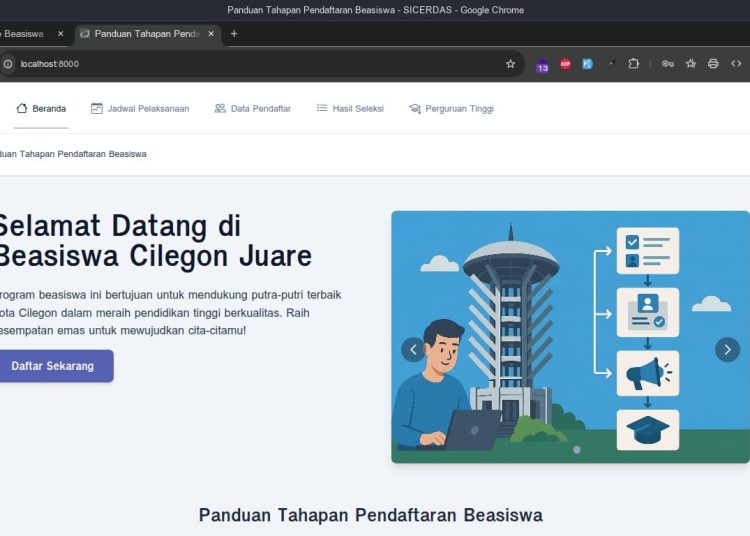Click the Data Pendaftar people icon

(x=220, y=108)
